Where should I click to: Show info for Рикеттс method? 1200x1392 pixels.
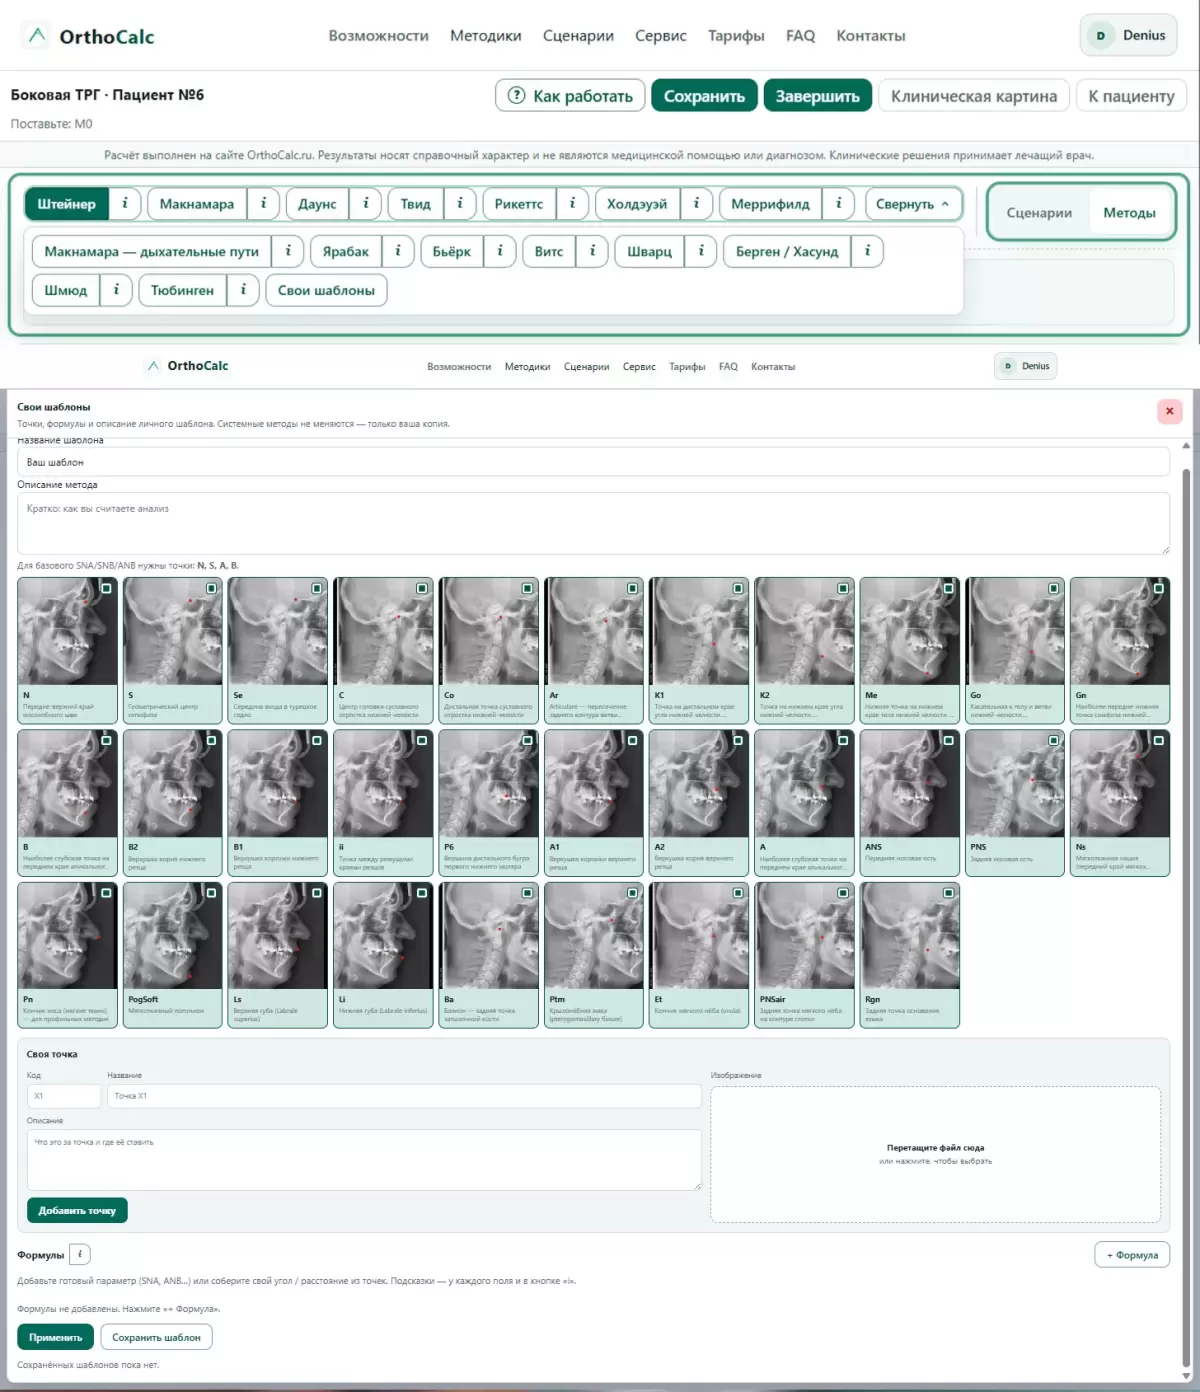pos(572,204)
